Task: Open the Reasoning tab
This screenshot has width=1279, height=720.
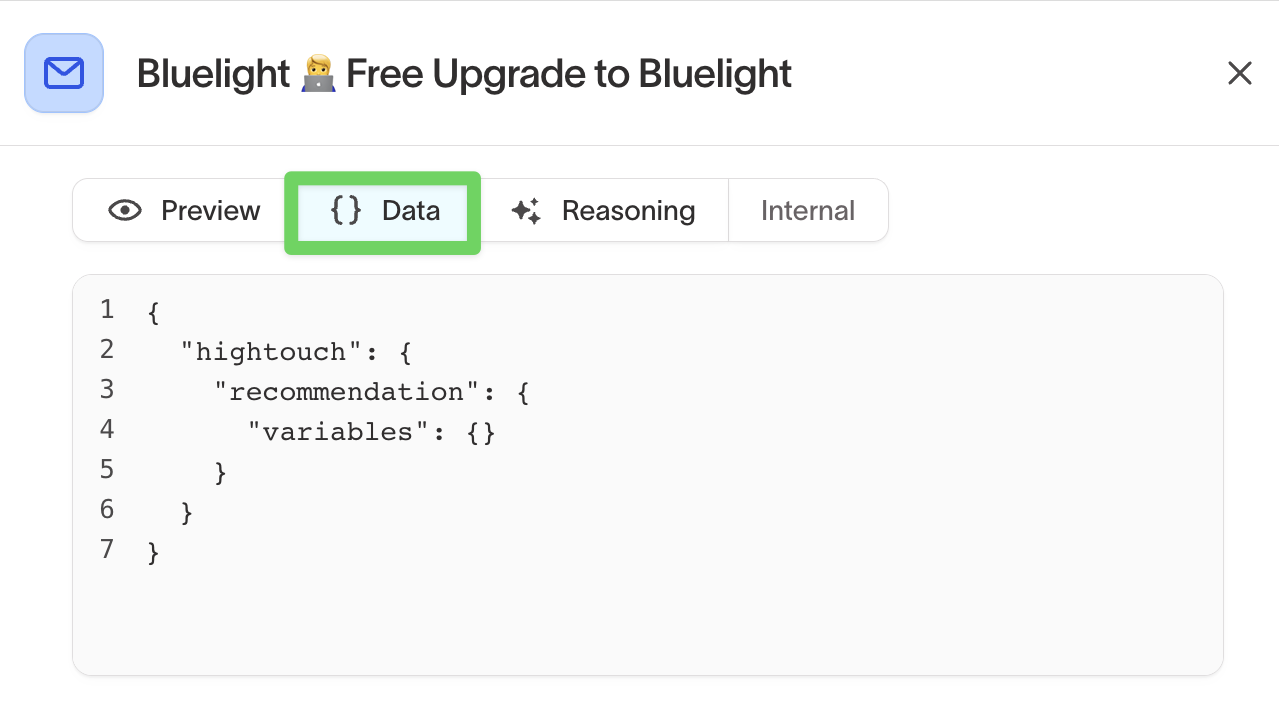Action: point(603,210)
